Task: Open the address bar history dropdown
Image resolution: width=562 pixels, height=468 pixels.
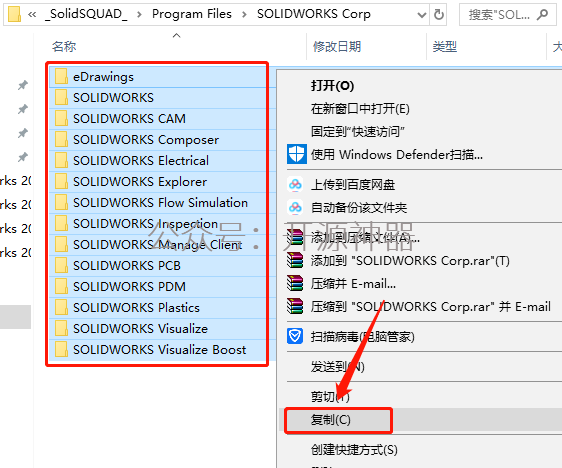Action: [x=422, y=15]
